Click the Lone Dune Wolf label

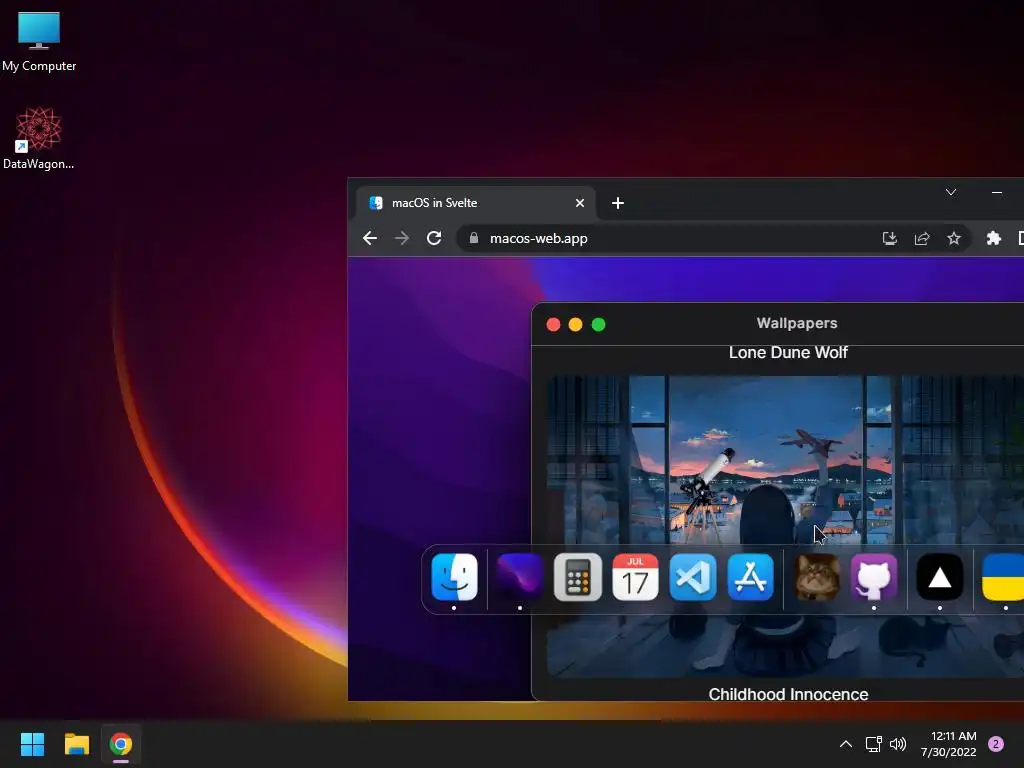[788, 353]
